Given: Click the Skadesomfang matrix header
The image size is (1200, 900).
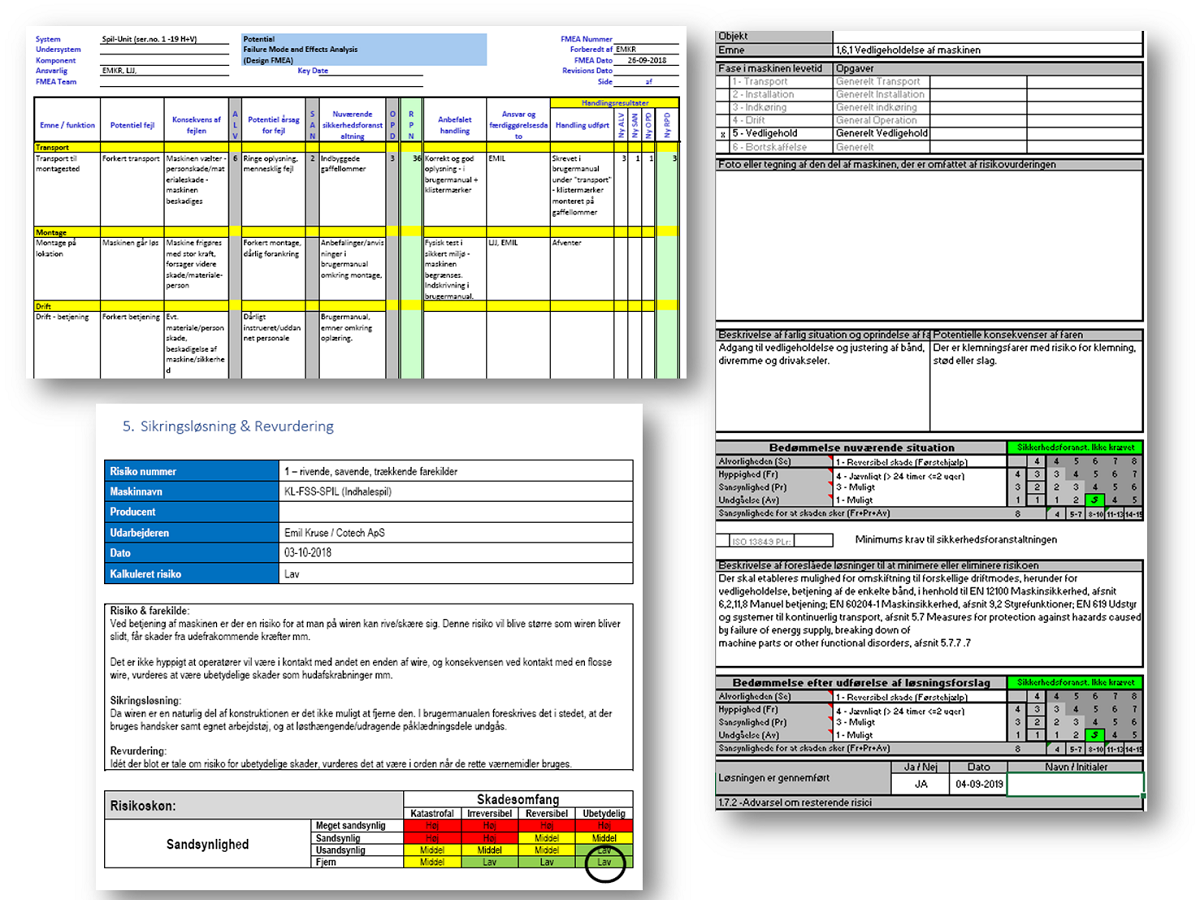Looking at the screenshot, I should click(x=518, y=802).
